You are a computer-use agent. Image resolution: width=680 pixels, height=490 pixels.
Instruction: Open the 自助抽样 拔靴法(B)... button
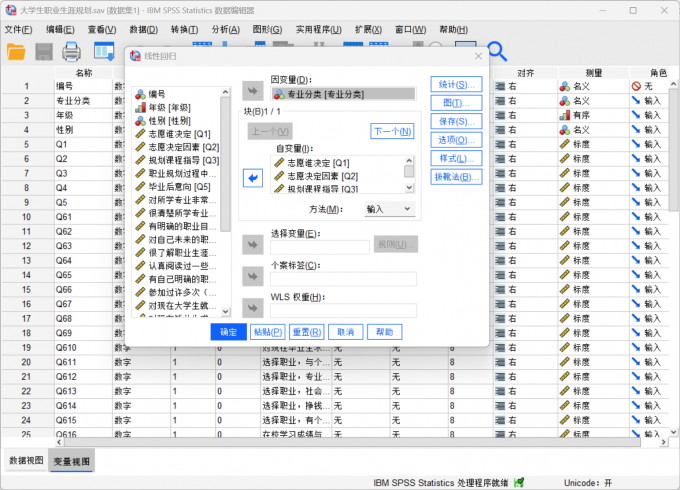point(456,176)
